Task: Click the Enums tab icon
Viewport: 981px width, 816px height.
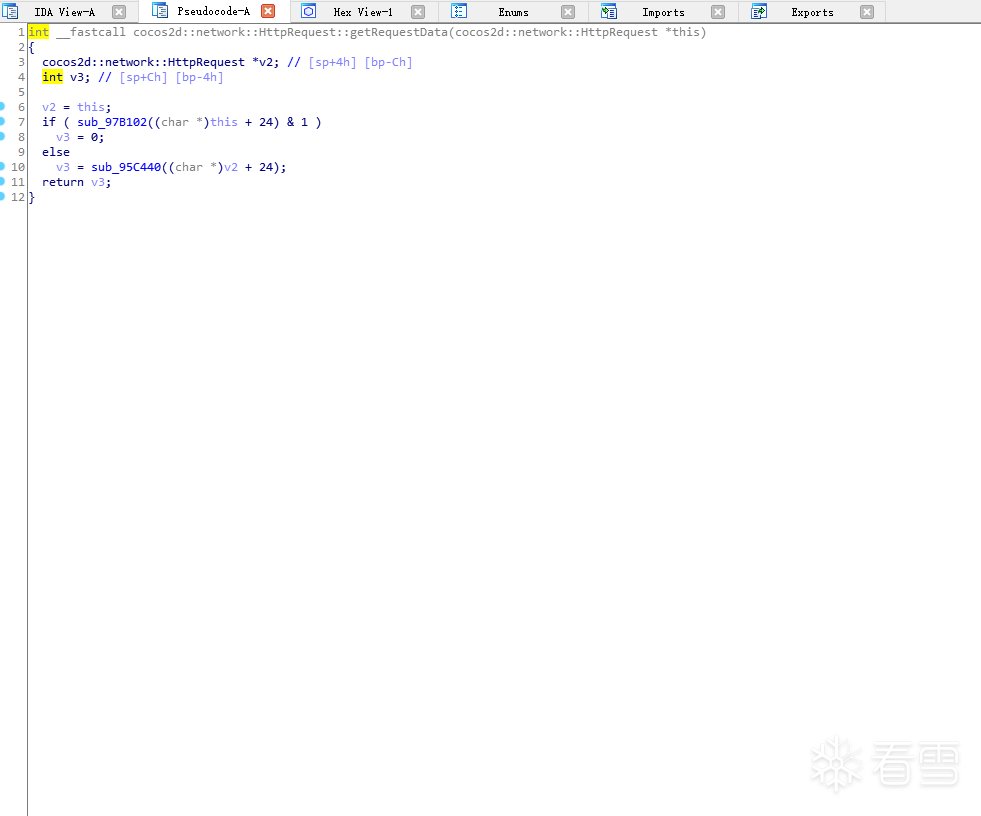Action: (x=459, y=11)
